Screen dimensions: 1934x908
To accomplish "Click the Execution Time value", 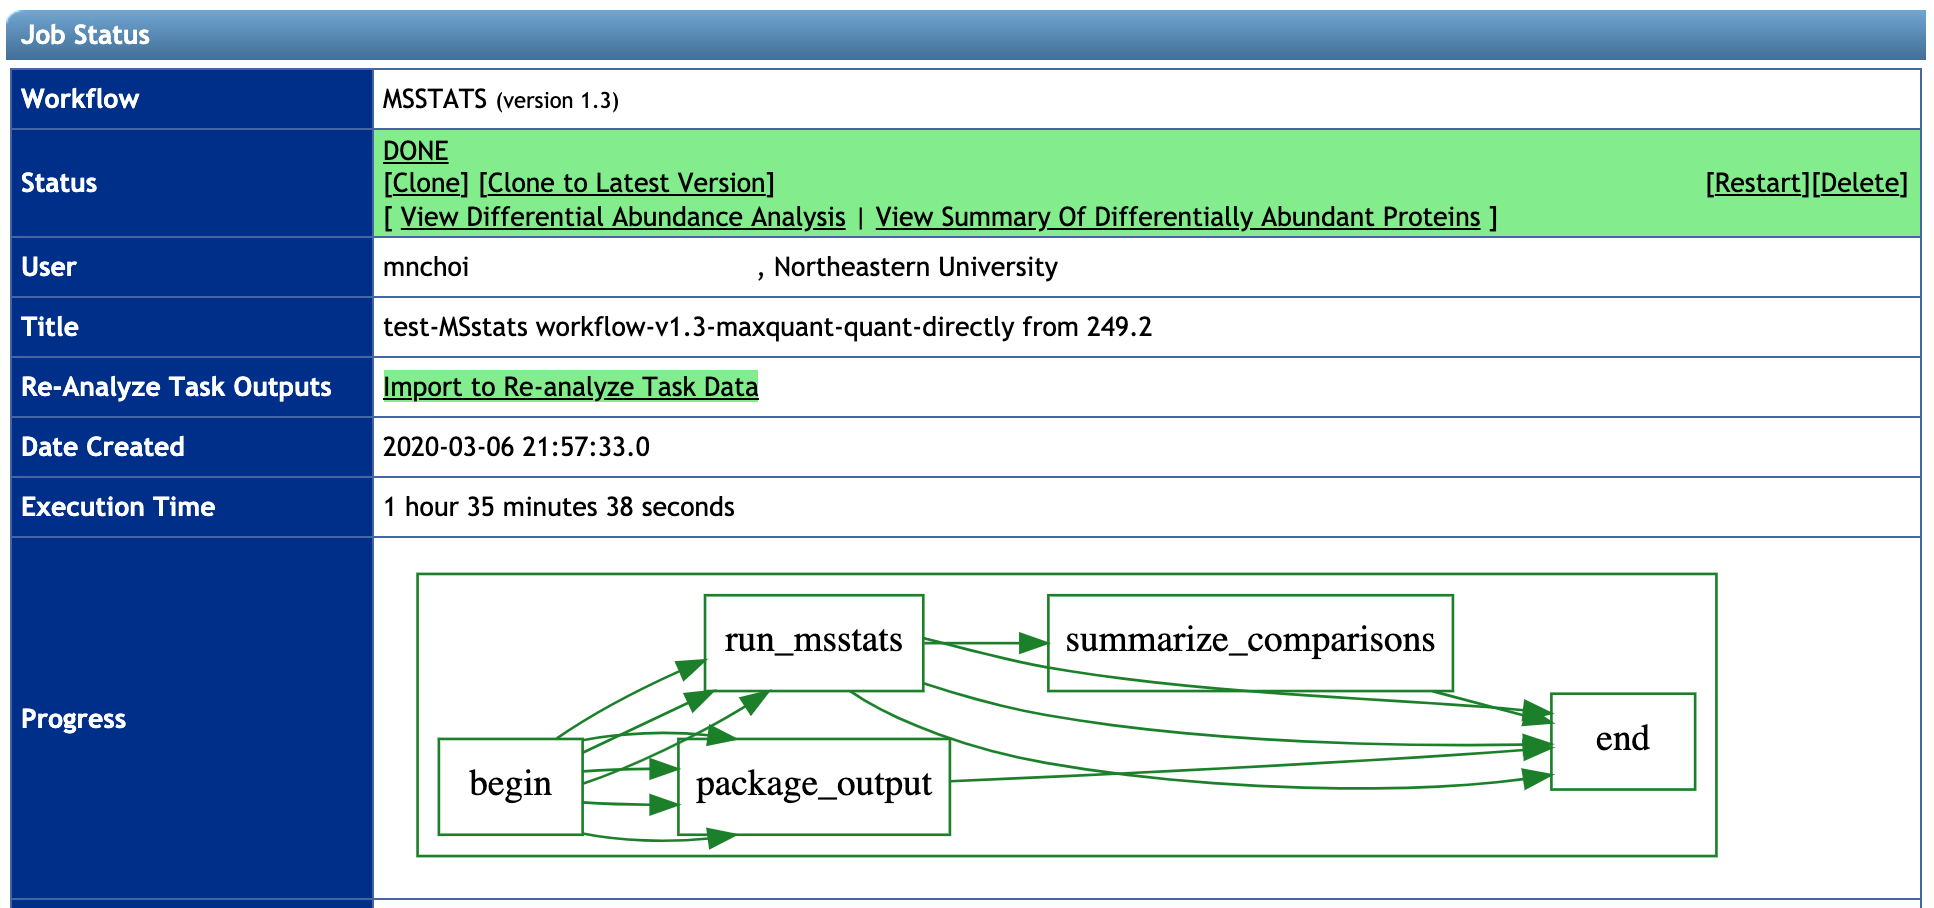I will [x=558, y=507].
